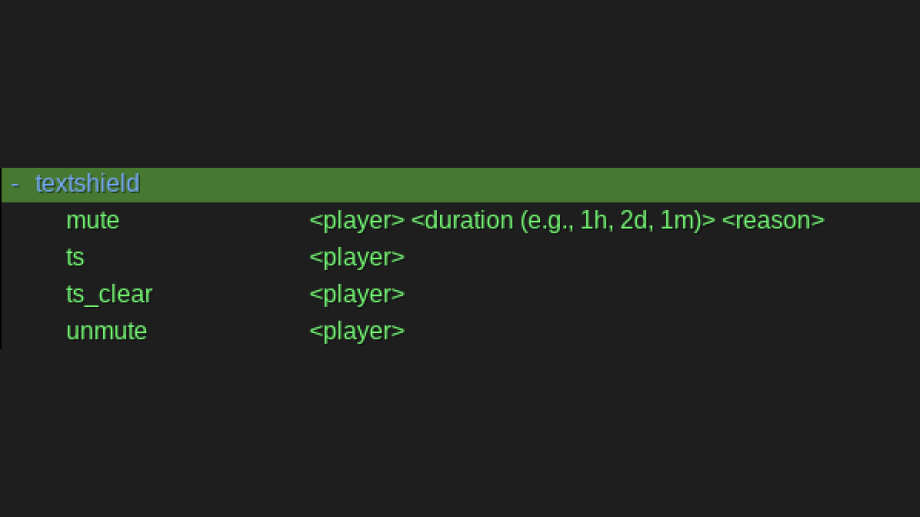This screenshot has height=517, width=920.
Task: Select the textshield category label
Action: [87, 184]
